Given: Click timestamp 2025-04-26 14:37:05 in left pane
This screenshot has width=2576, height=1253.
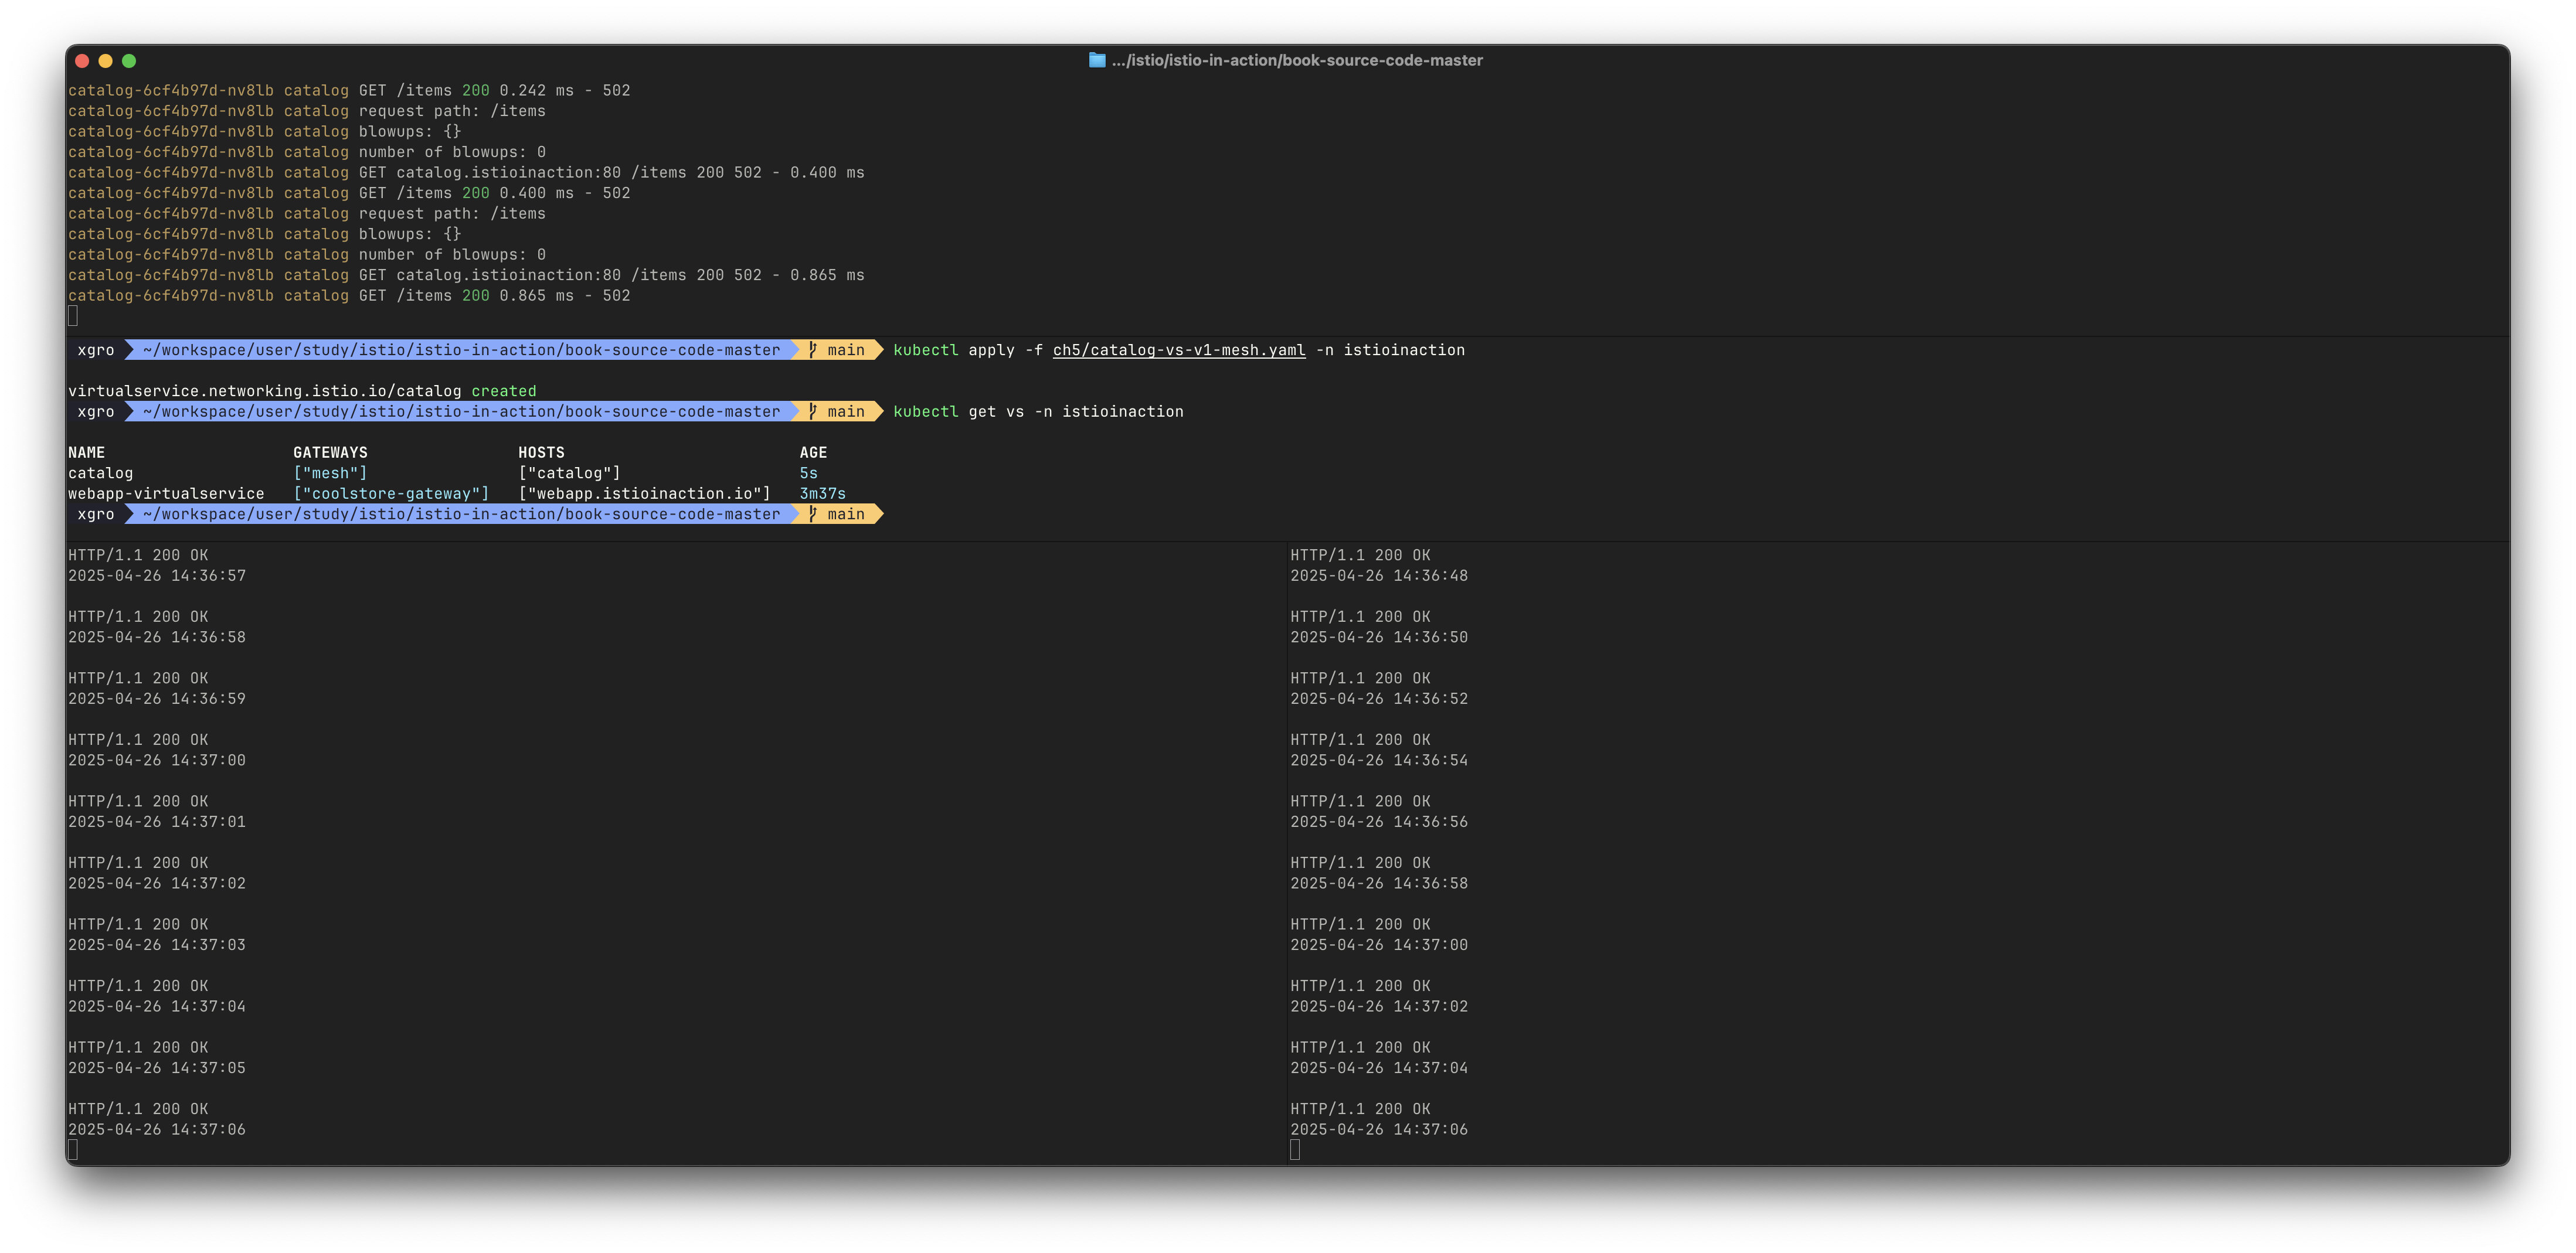Looking at the screenshot, I should 157,1067.
